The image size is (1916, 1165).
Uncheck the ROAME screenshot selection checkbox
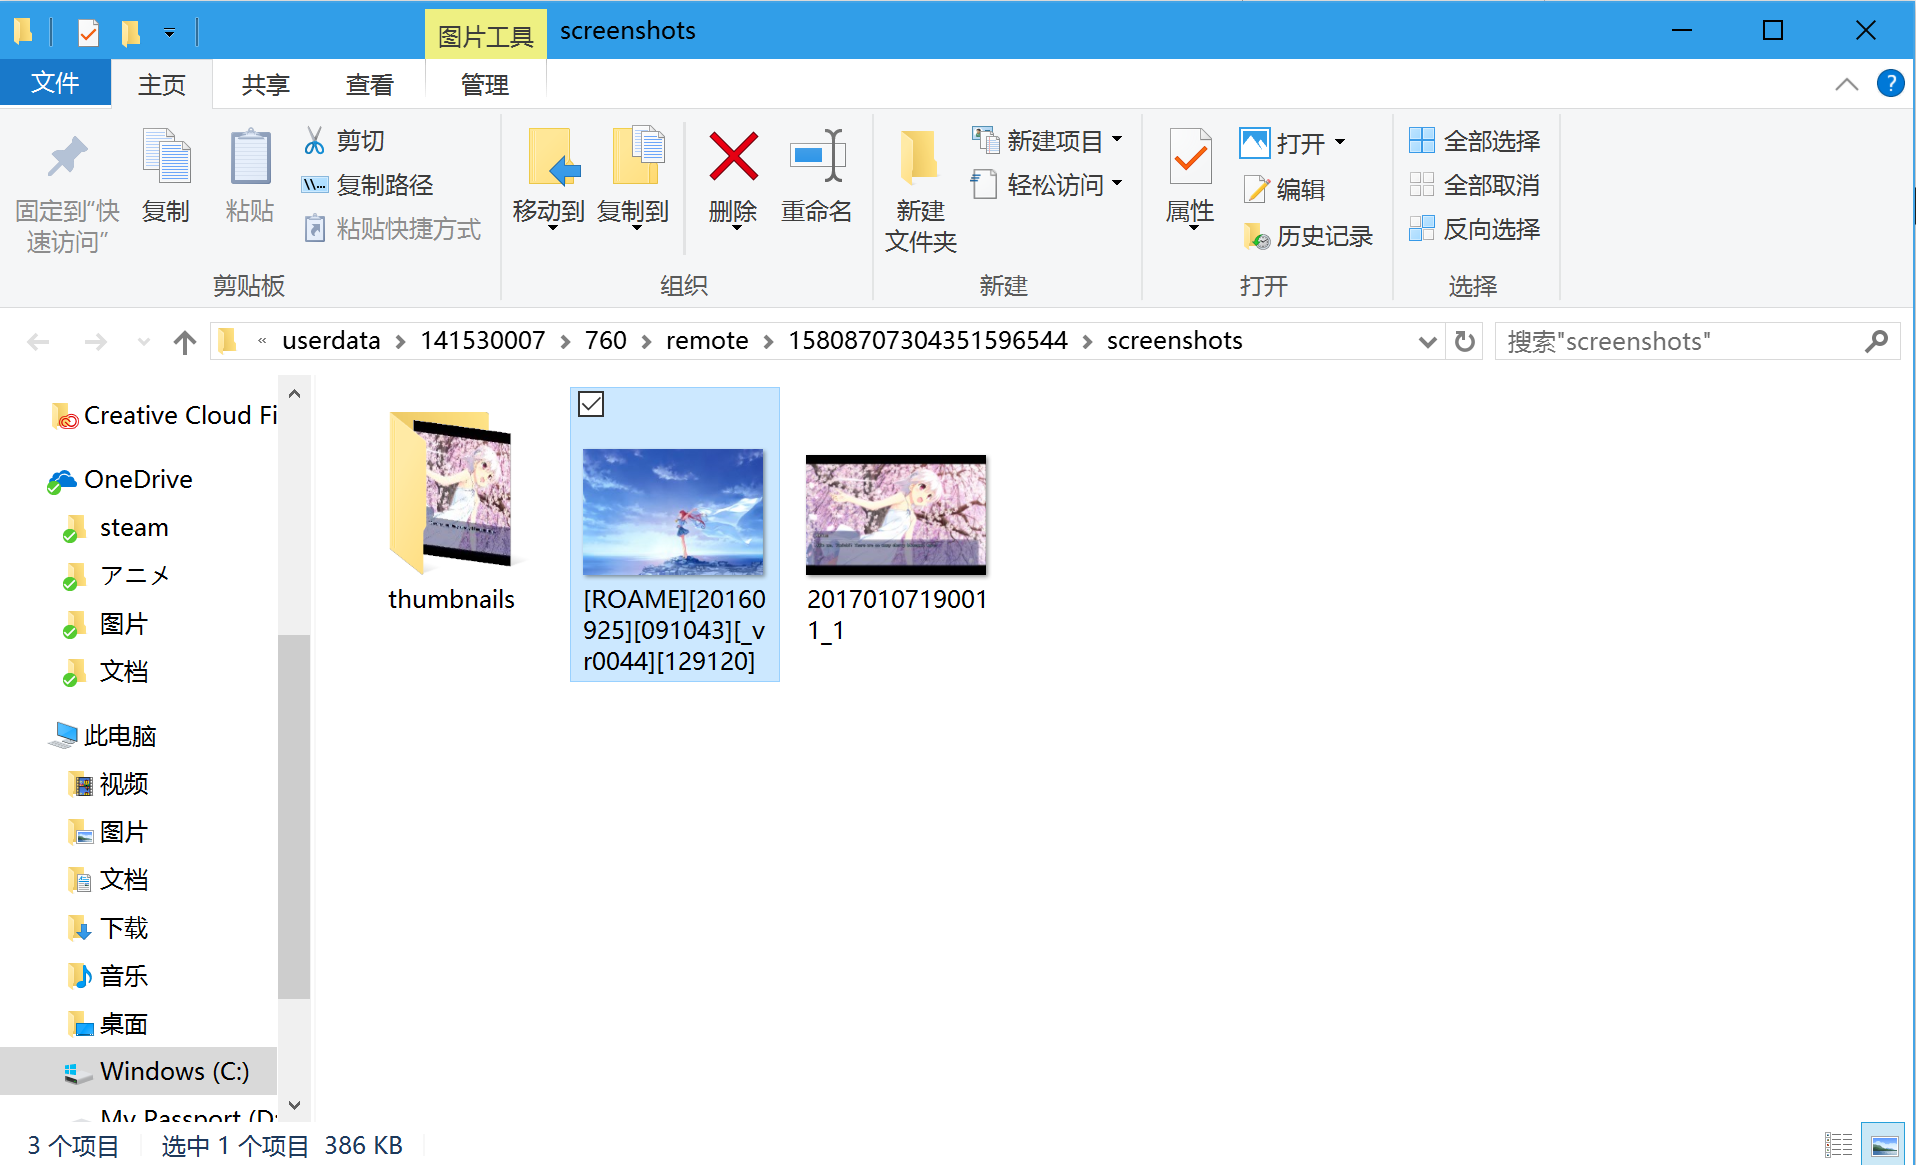click(590, 404)
